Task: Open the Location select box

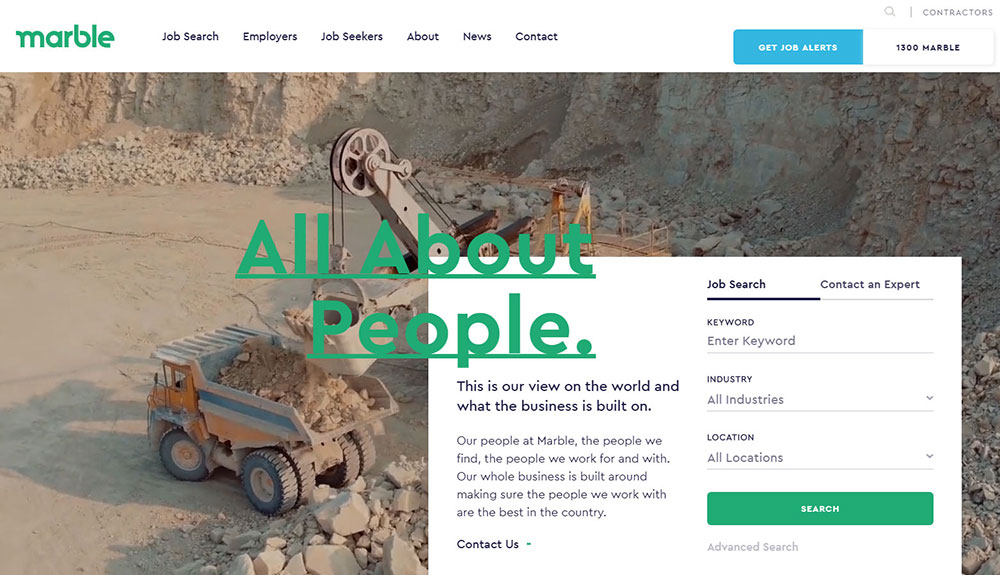Action: coord(820,458)
